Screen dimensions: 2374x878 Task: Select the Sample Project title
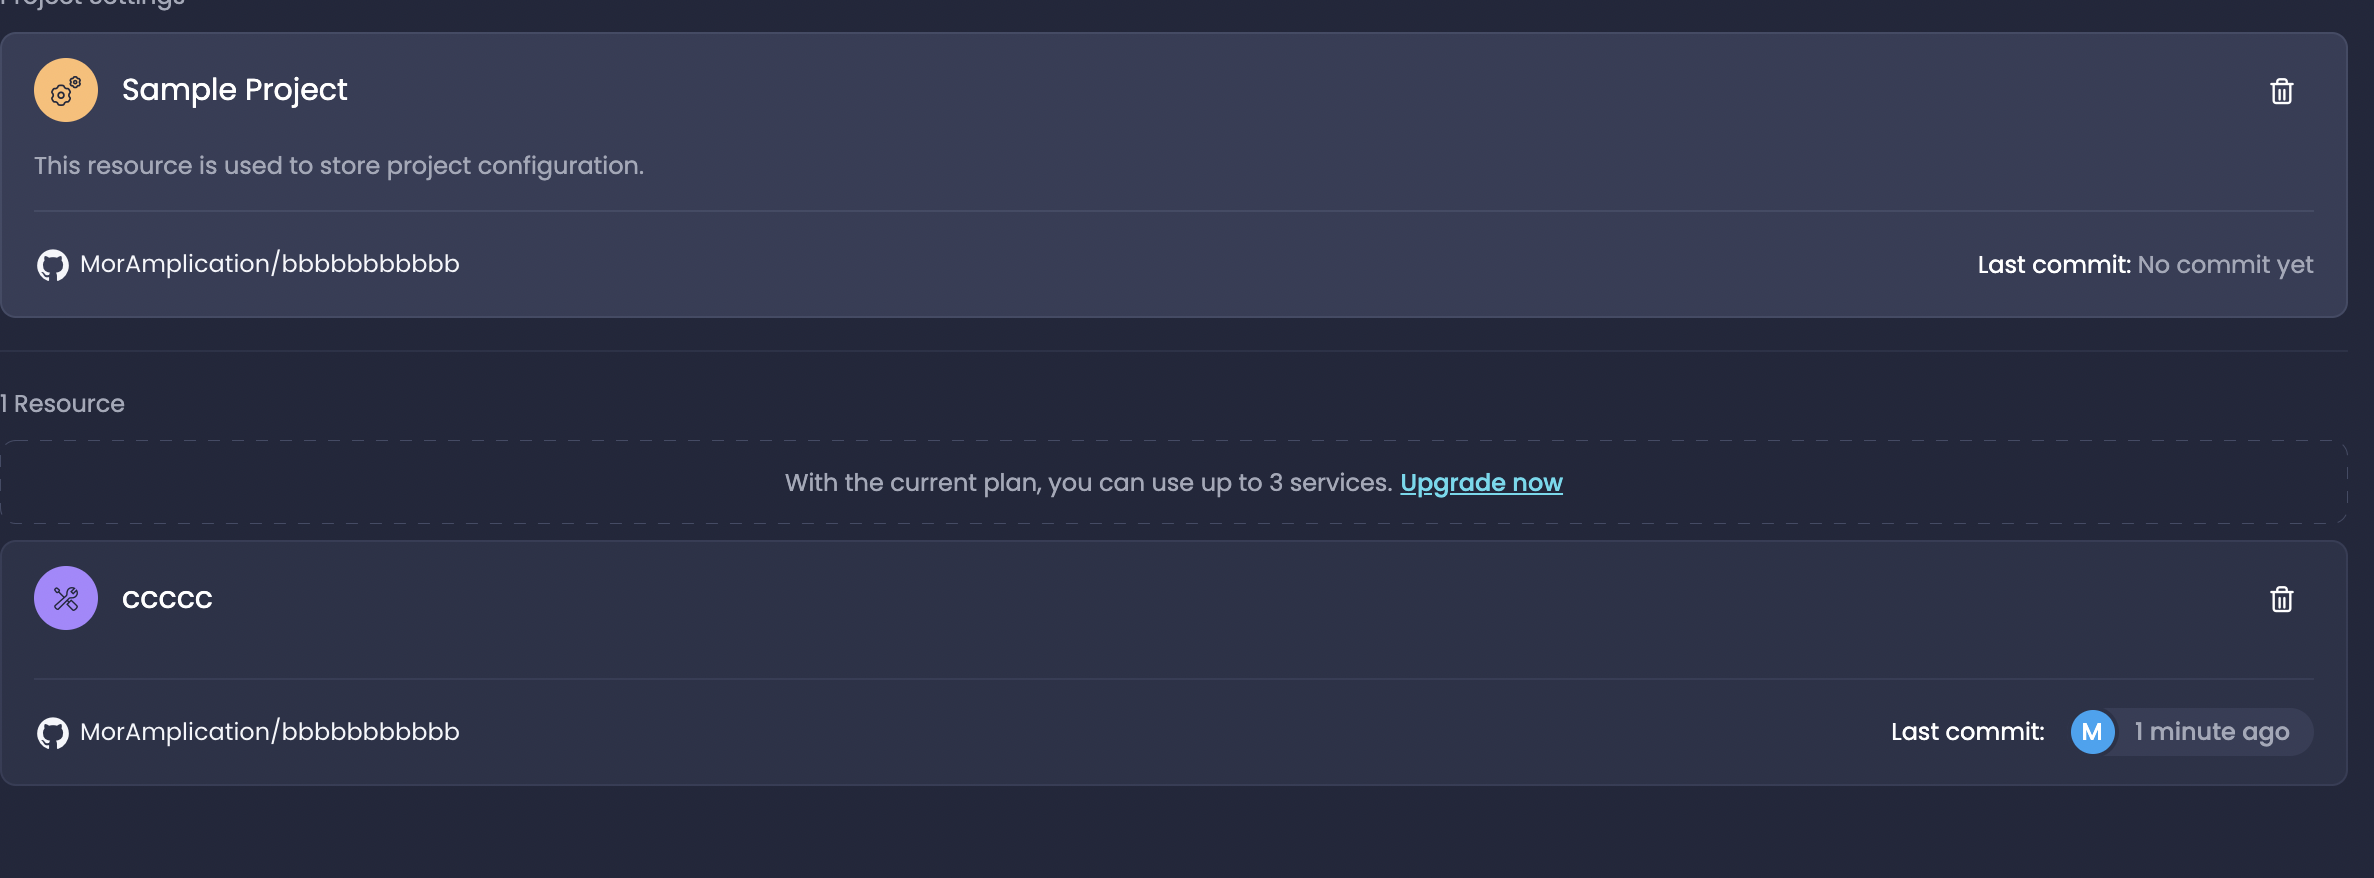[x=235, y=89]
